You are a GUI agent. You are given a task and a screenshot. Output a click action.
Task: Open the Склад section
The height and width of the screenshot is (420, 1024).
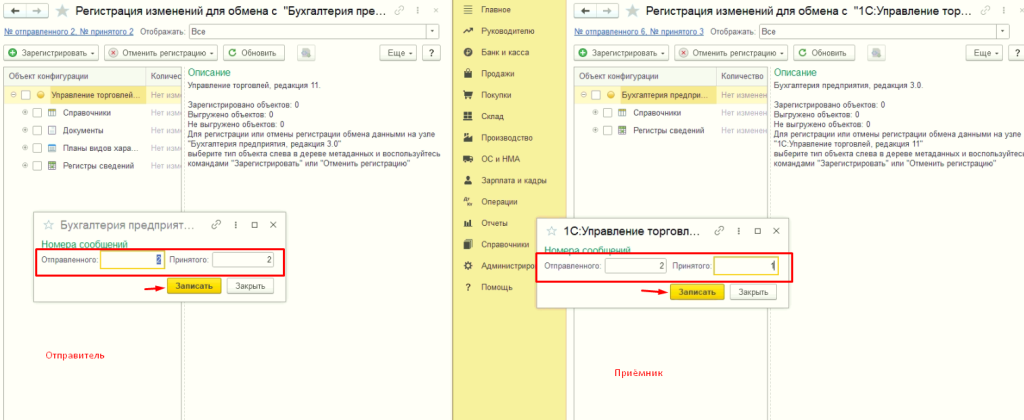[491, 116]
